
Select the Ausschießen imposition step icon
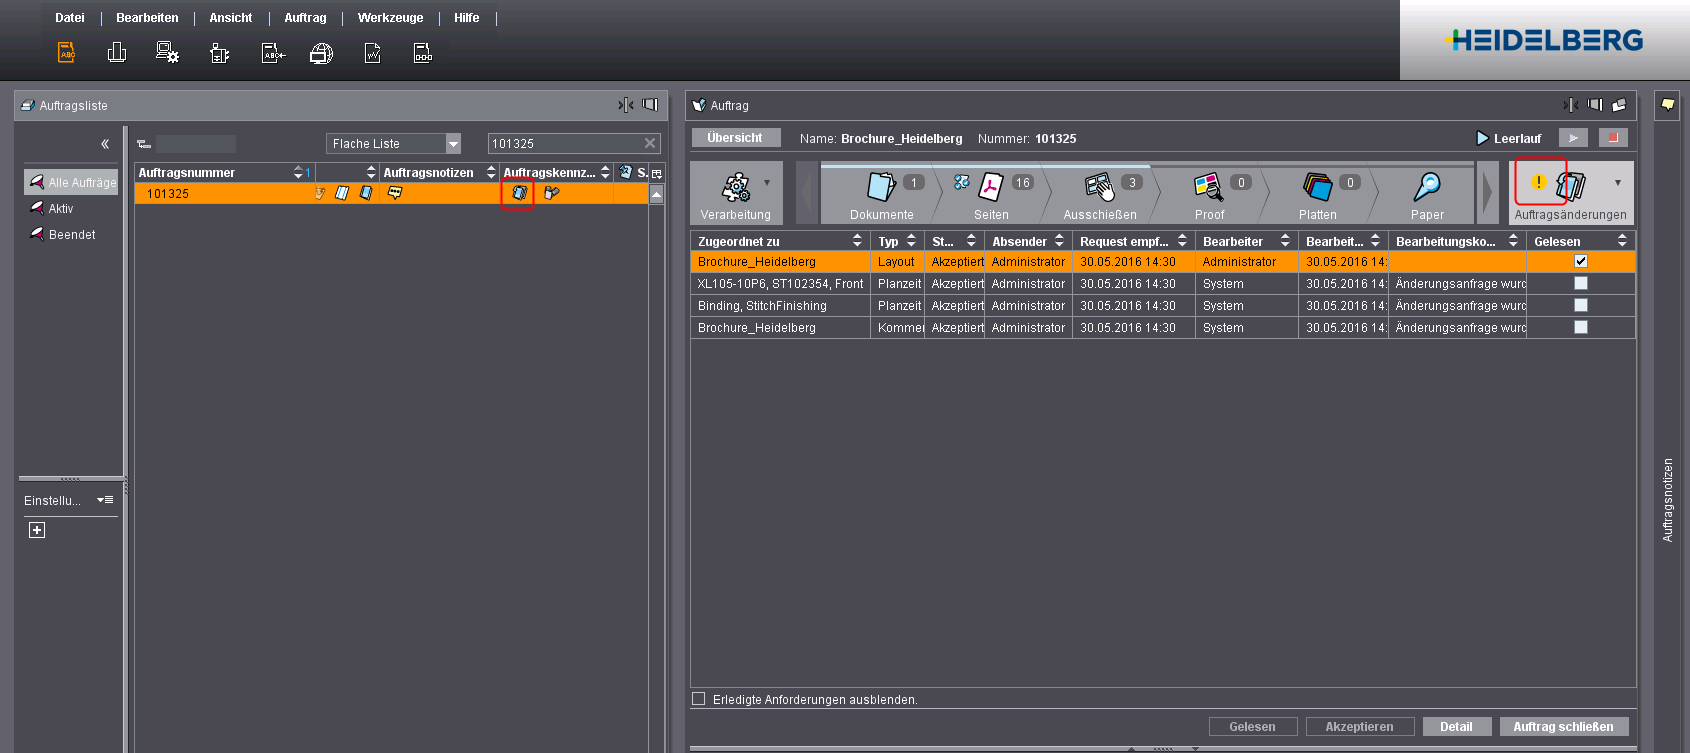[1098, 187]
